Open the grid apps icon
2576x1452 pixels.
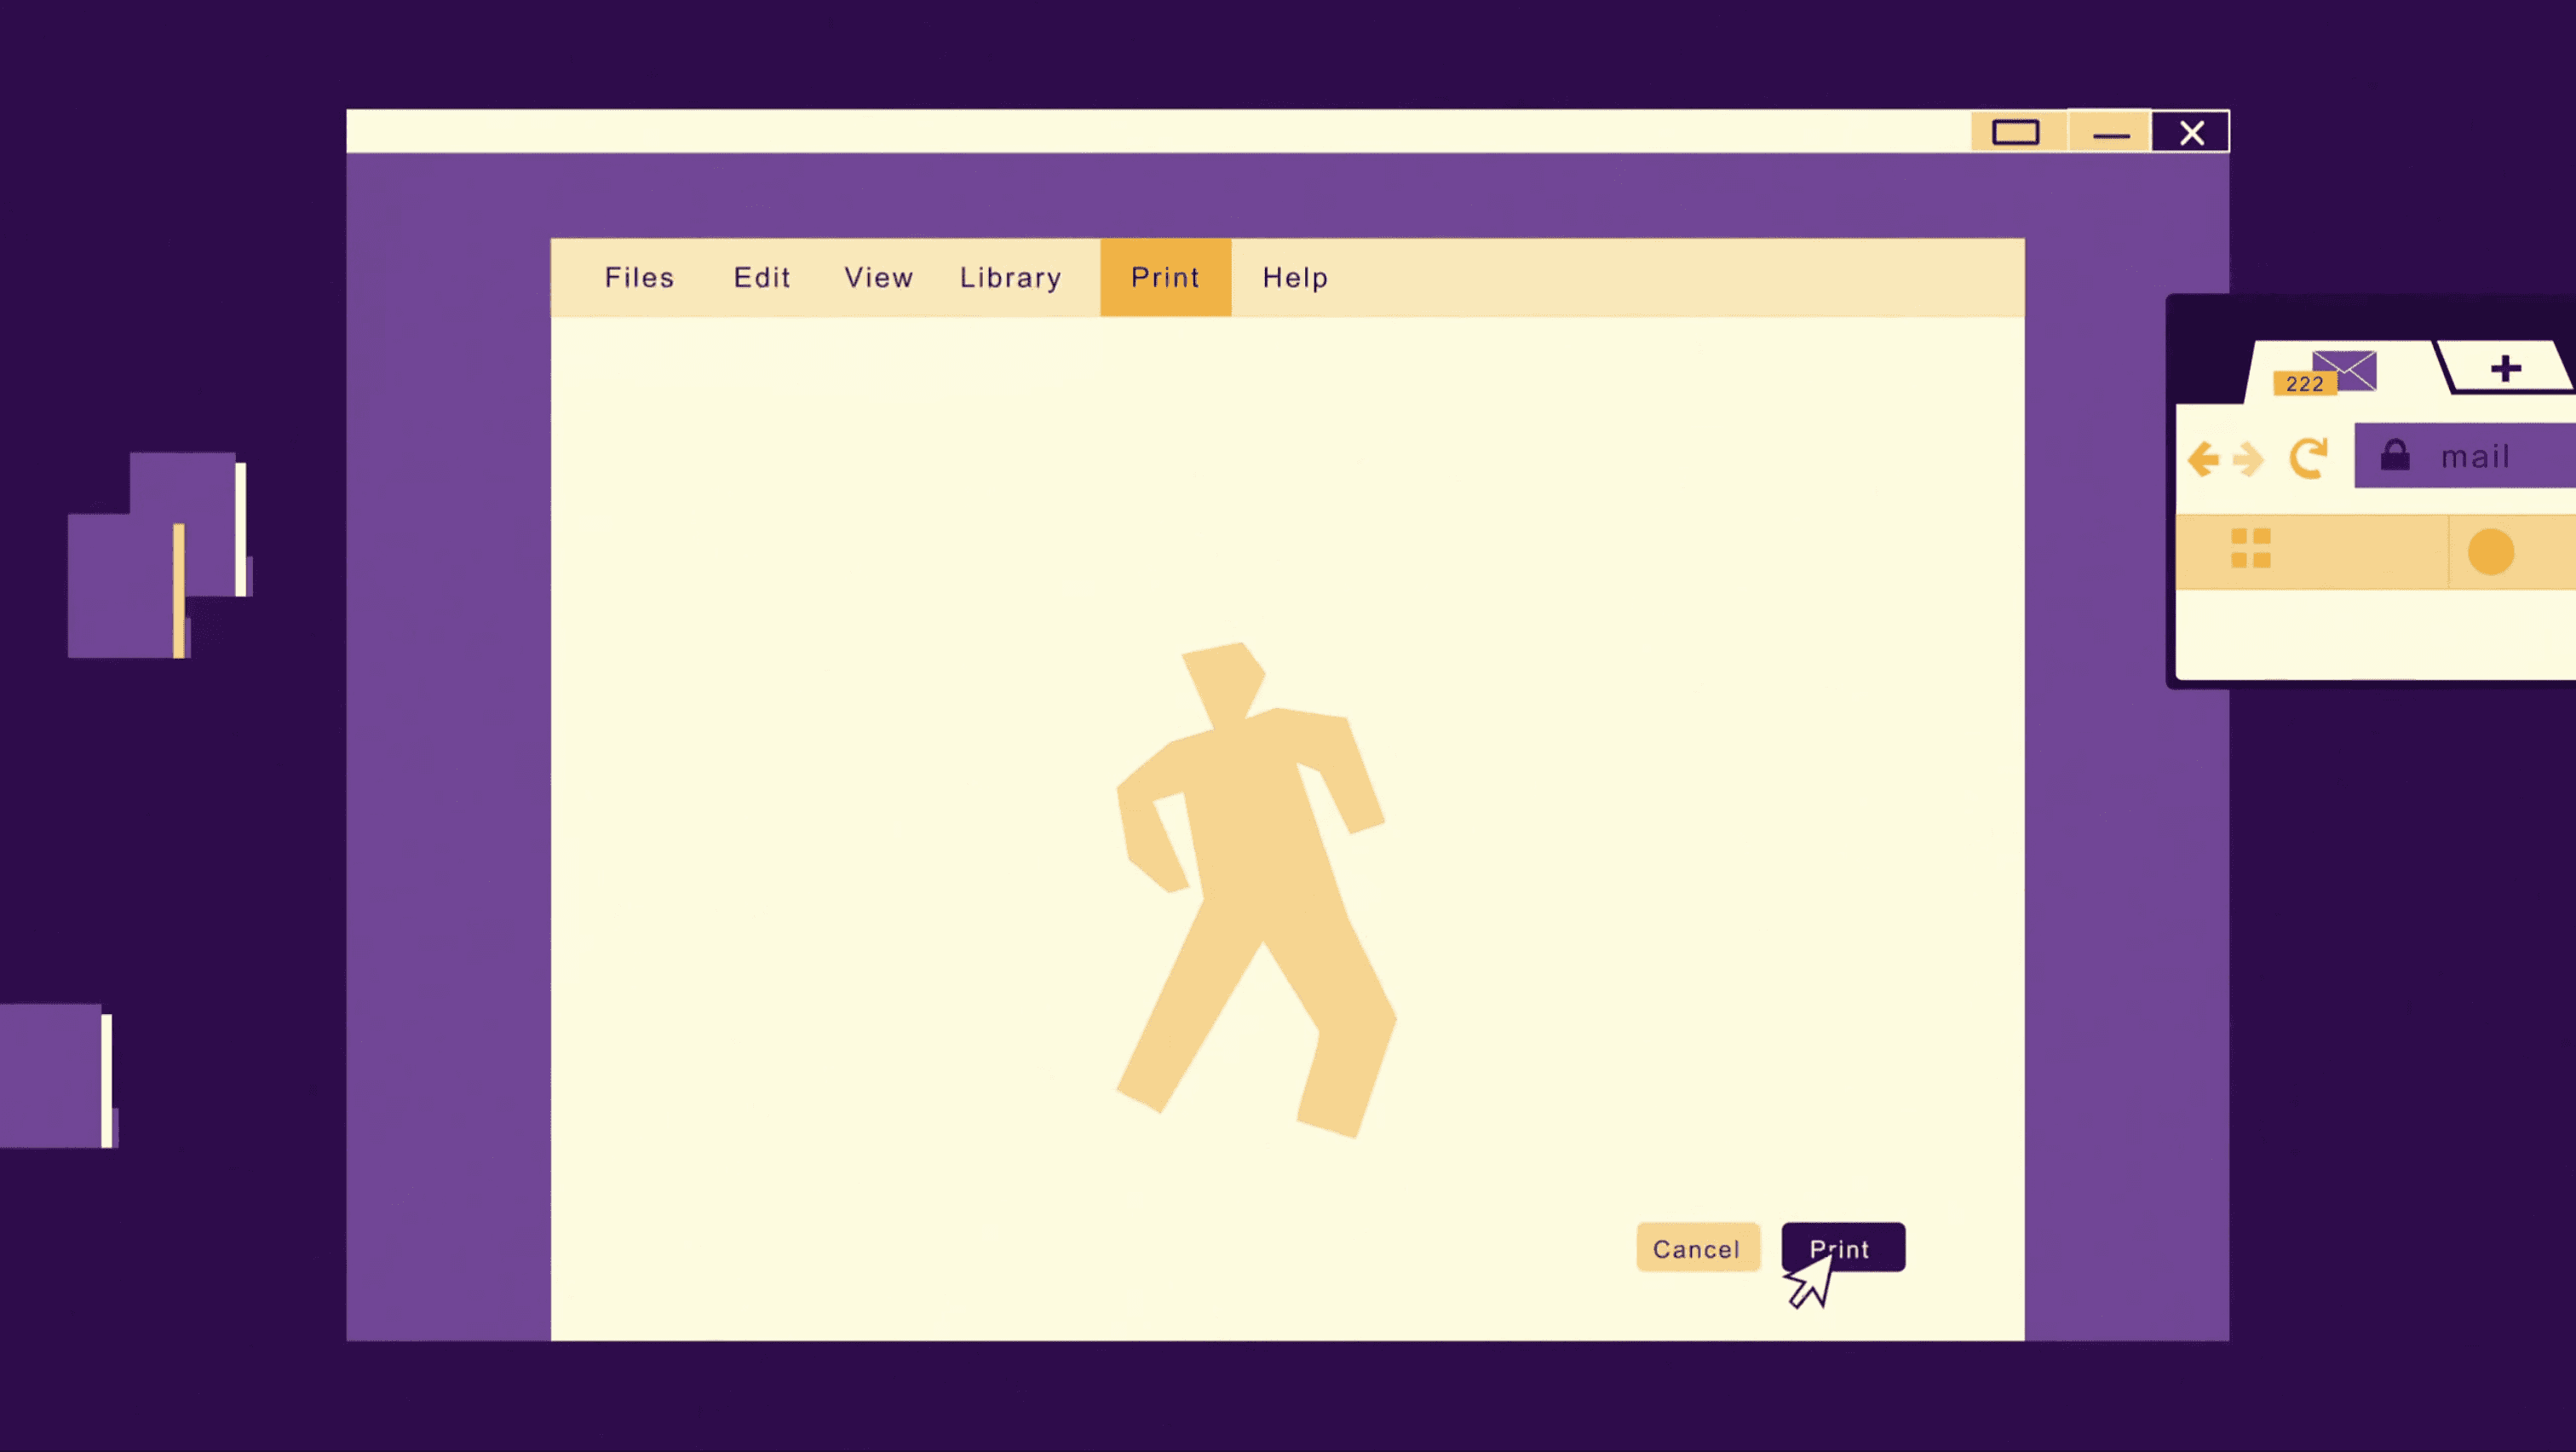[2251, 548]
